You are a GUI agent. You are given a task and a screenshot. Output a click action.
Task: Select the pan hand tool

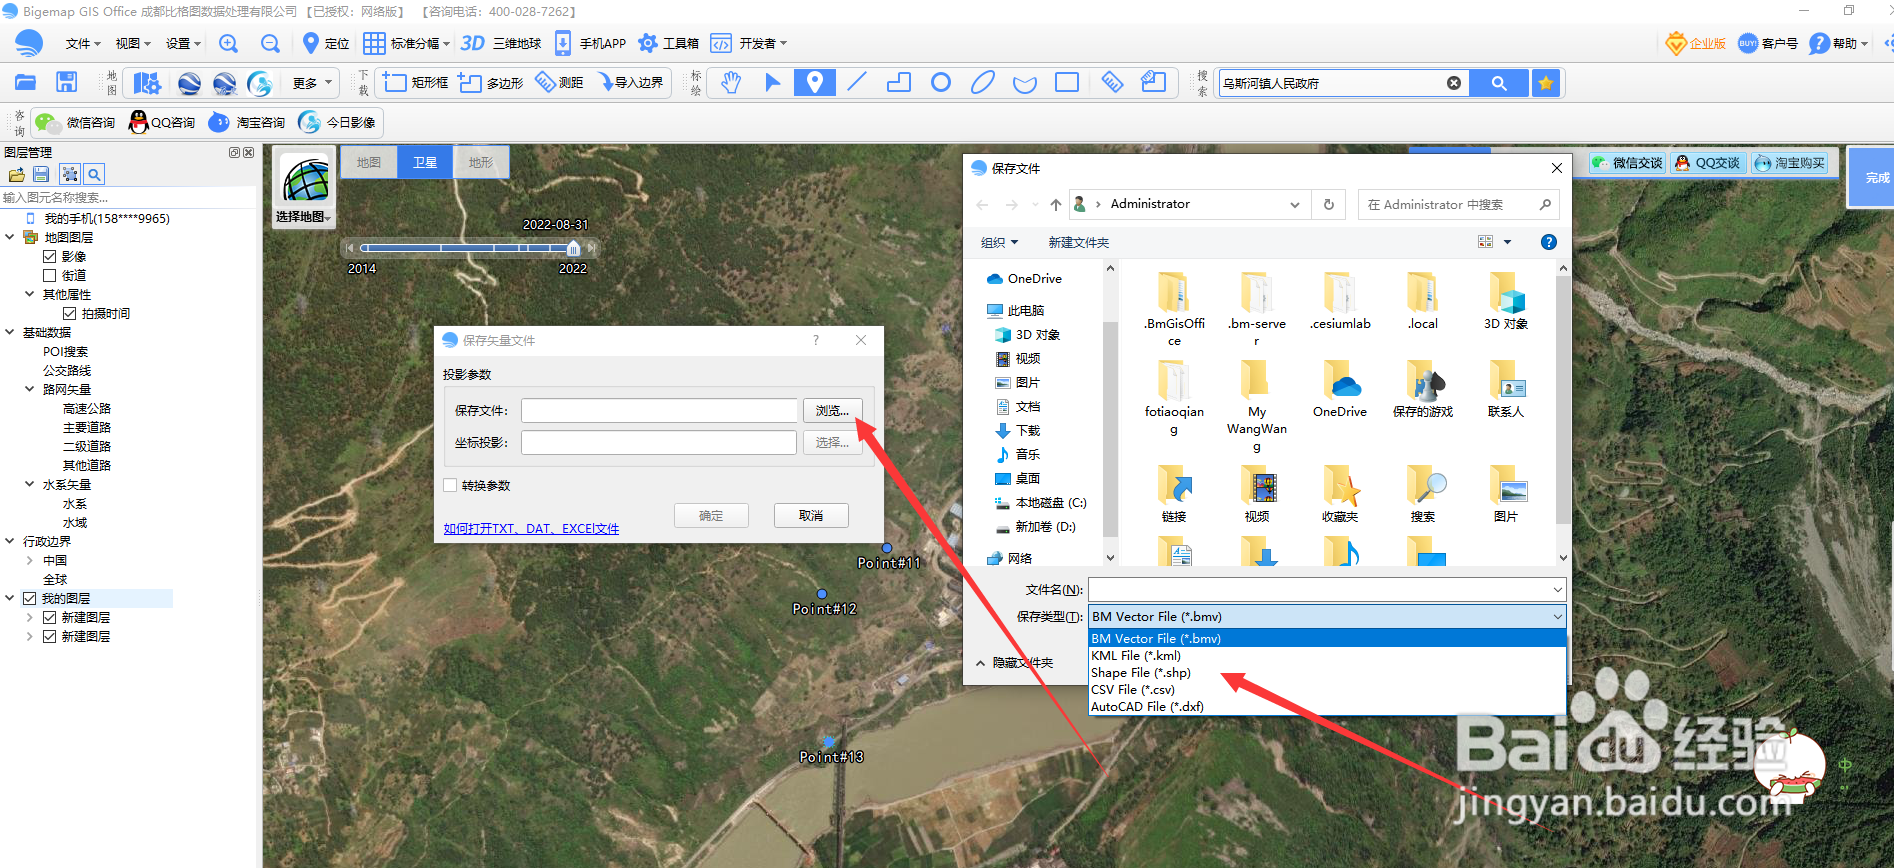click(731, 82)
